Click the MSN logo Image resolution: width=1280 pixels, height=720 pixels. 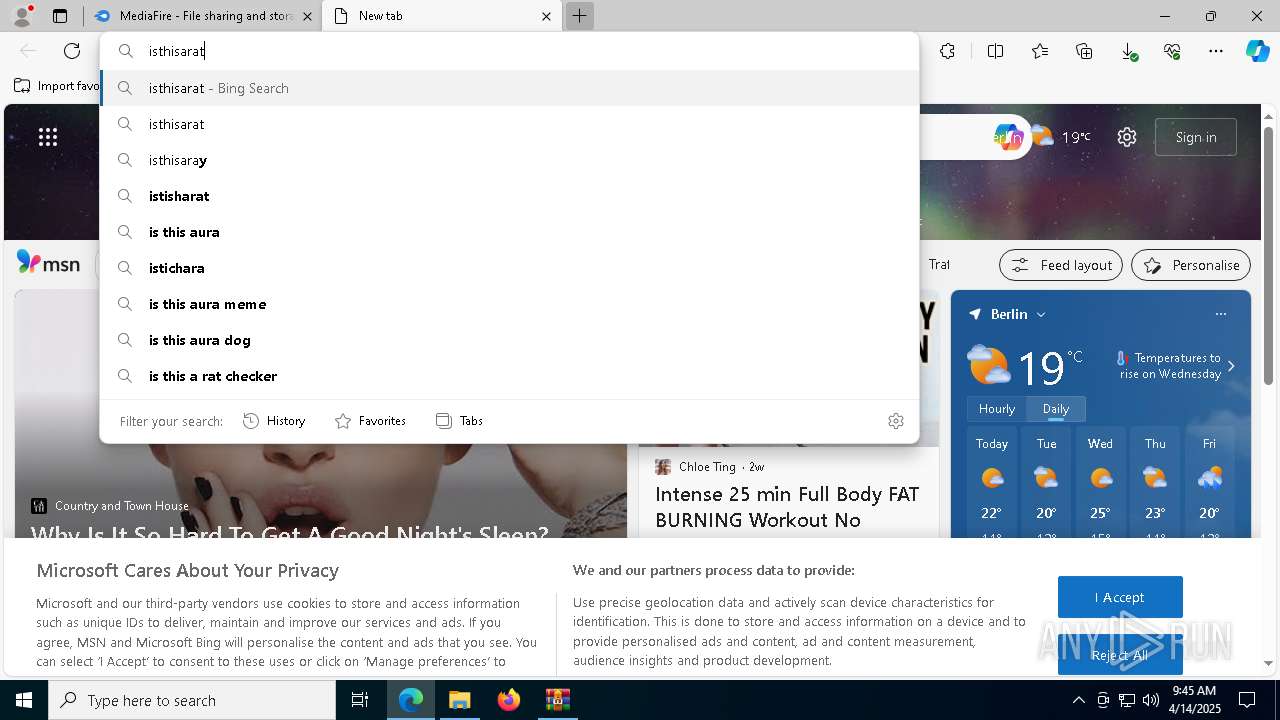49,264
